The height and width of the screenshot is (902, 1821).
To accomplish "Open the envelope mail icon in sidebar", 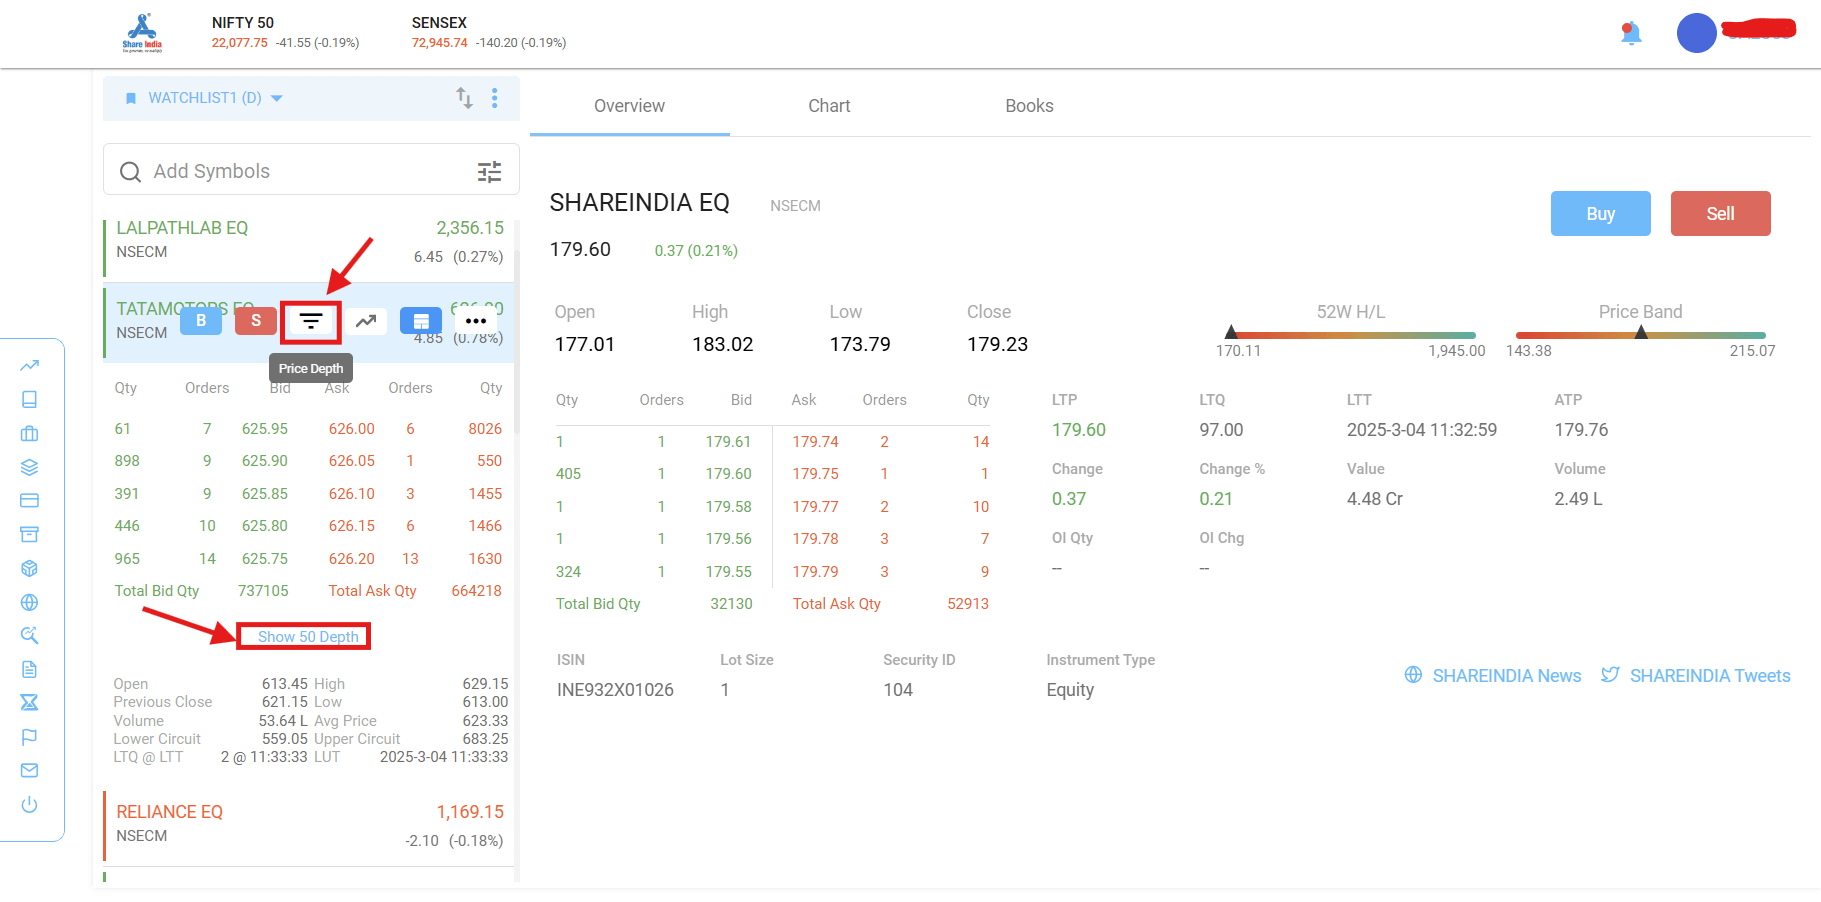I will click(29, 771).
